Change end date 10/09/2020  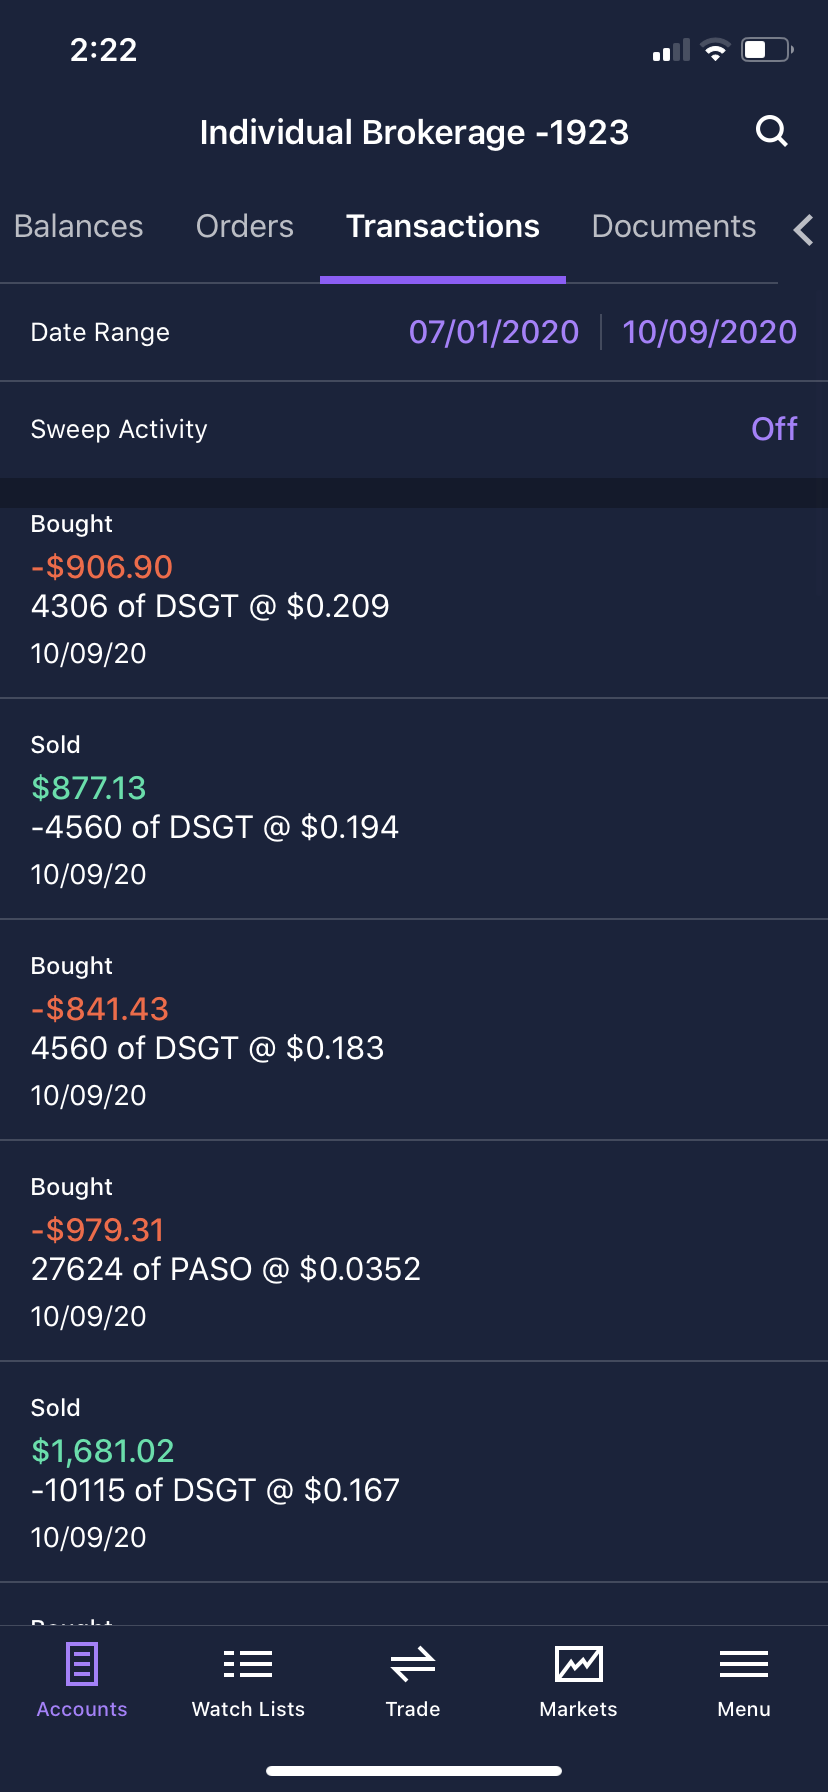pos(709,332)
